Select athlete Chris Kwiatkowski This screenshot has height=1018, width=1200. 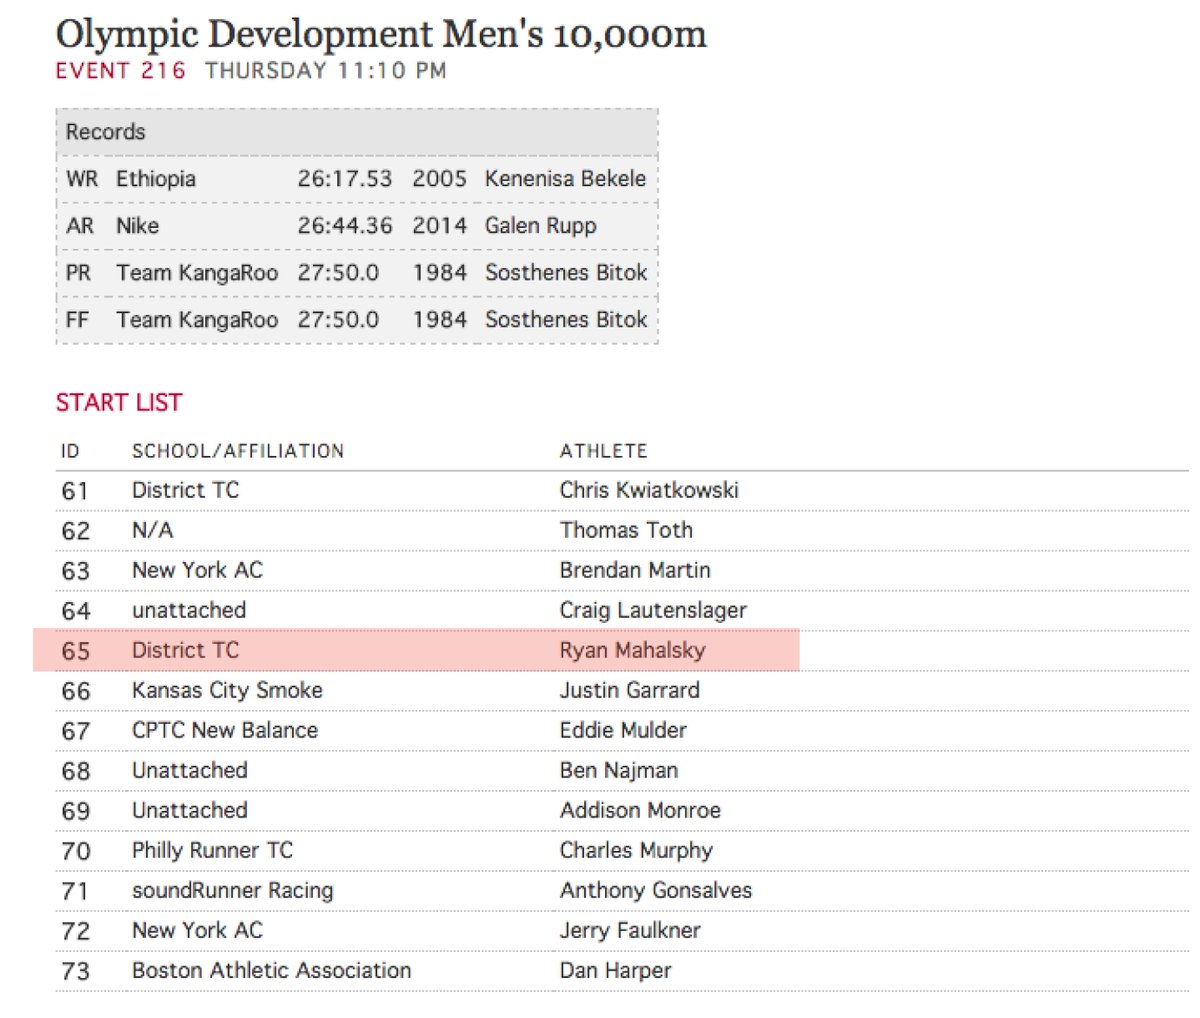point(649,490)
